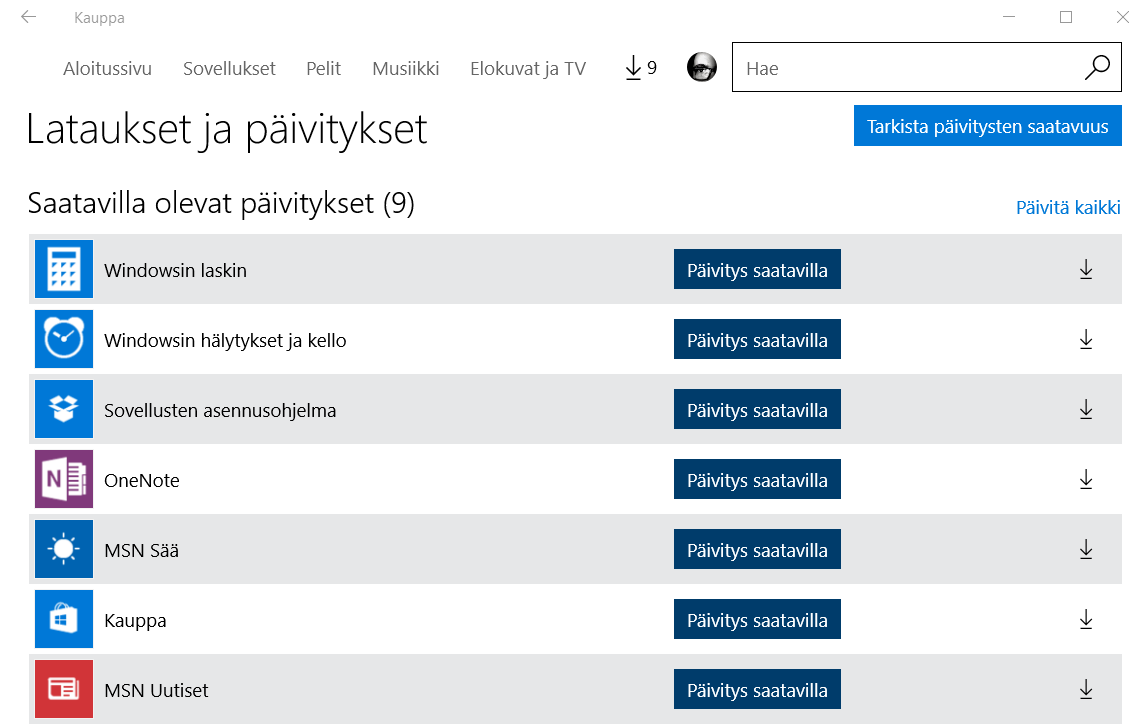Image resolution: width=1135 pixels, height=727 pixels.
Task: Click Saatavilla olevat päivitykset (9) heading
Action: [221, 203]
